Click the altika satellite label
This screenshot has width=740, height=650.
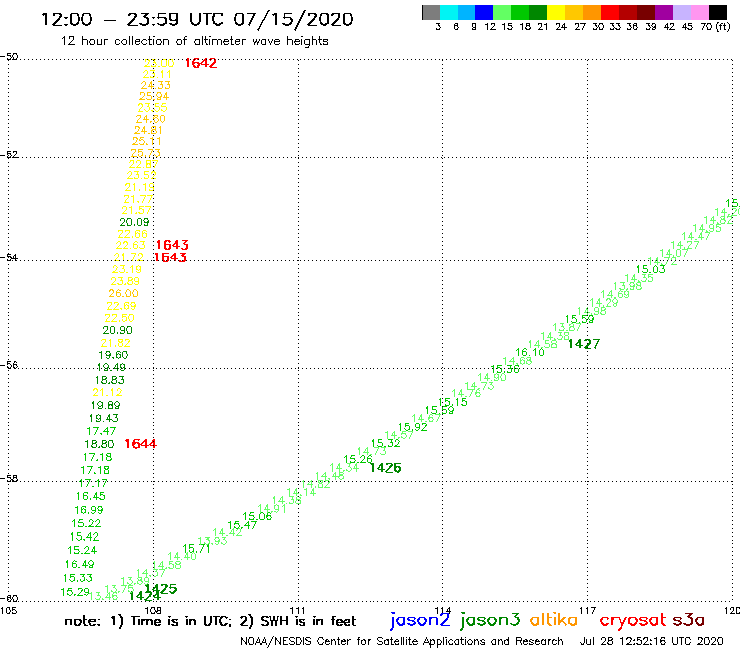pos(554,619)
